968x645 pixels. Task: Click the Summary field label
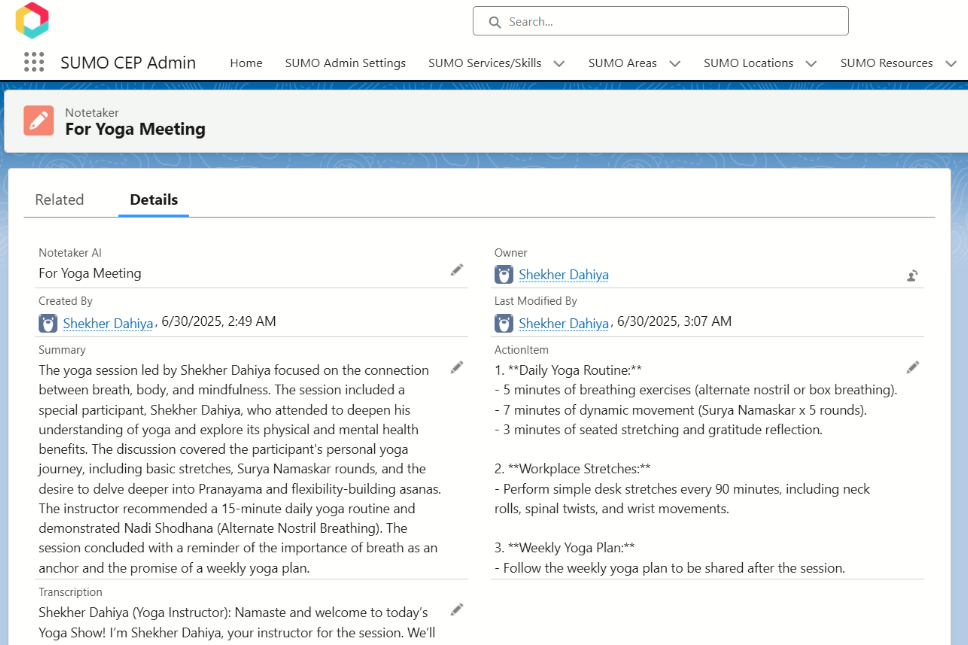pyautogui.click(x=62, y=350)
